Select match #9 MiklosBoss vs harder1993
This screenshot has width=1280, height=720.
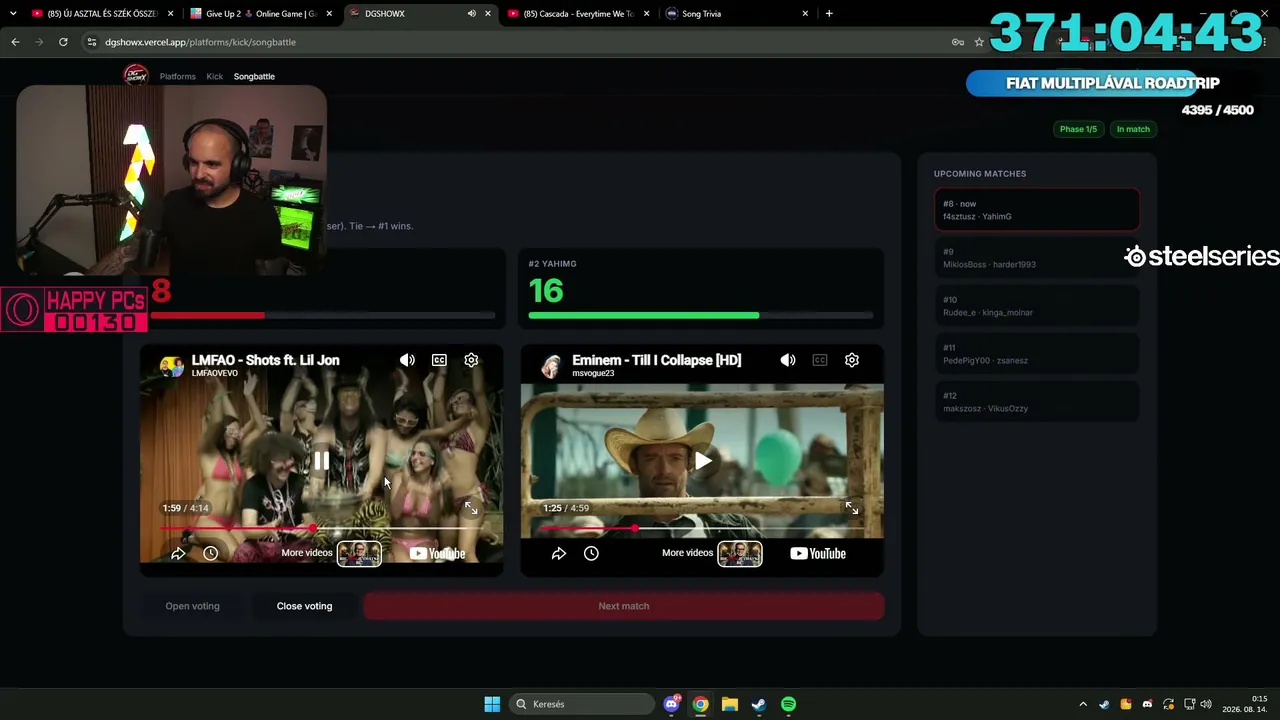click(x=1037, y=258)
